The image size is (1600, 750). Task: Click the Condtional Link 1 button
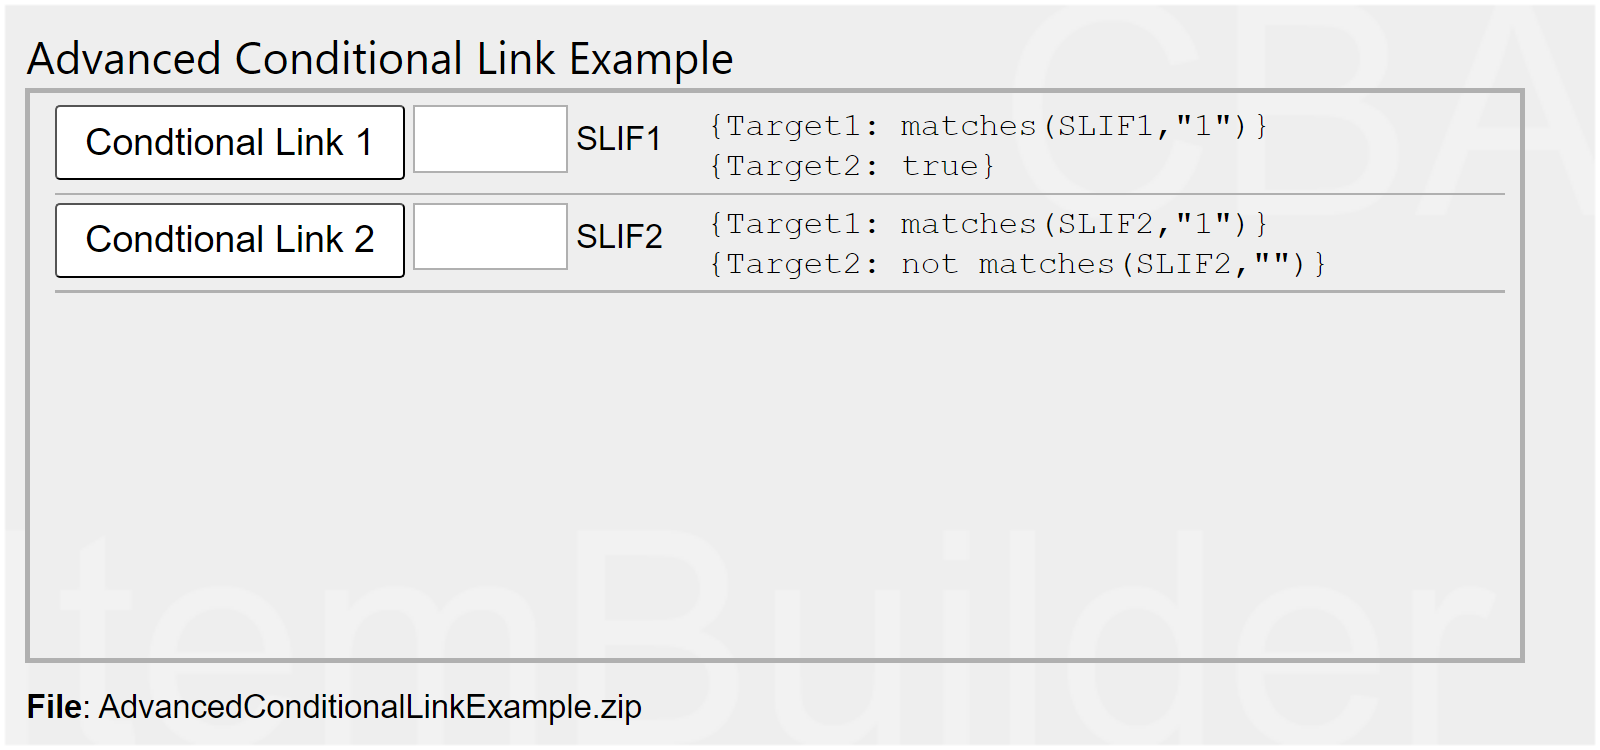230,143
